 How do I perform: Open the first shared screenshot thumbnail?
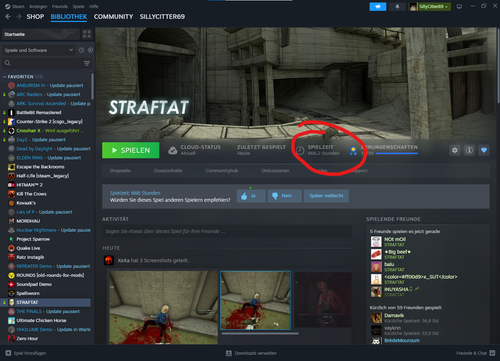(164, 307)
